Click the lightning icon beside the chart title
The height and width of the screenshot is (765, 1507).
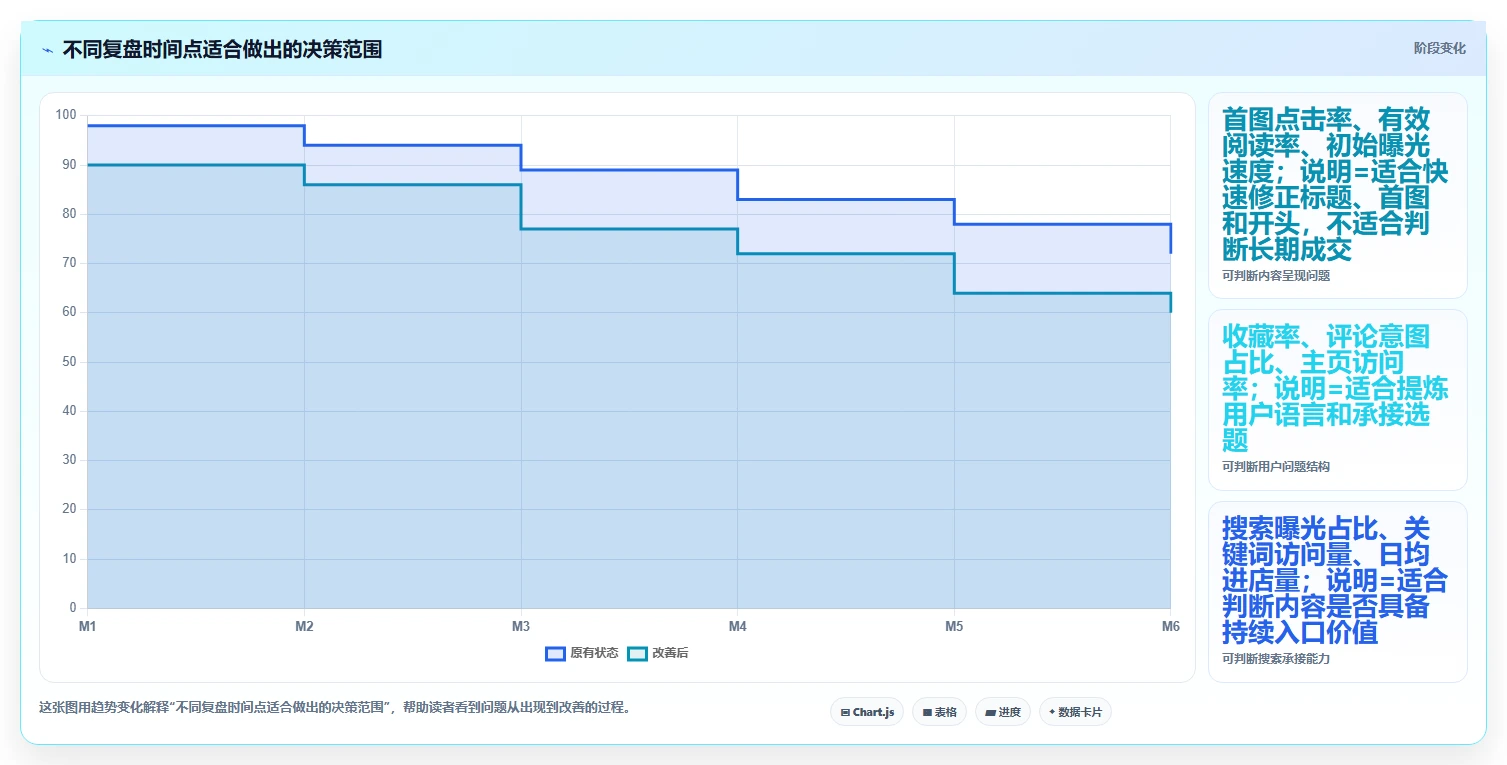47,50
